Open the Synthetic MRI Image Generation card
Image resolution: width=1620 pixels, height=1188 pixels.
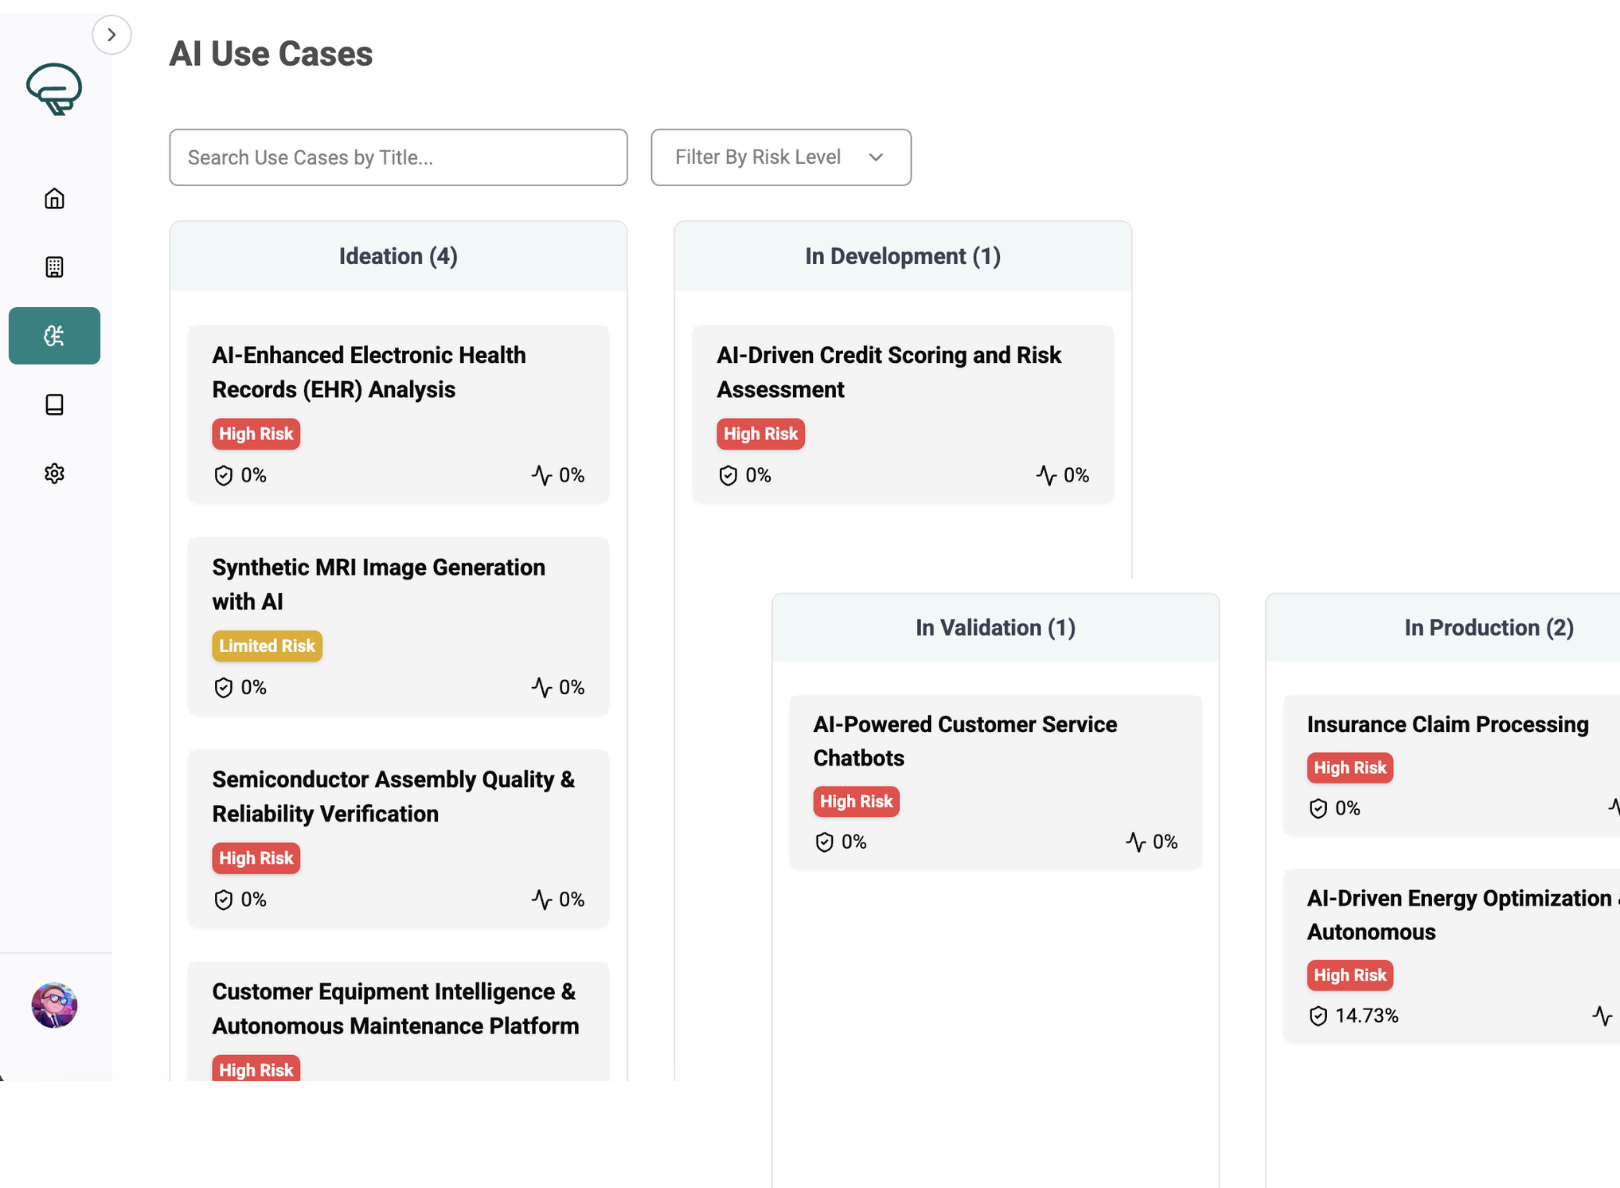click(x=379, y=584)
